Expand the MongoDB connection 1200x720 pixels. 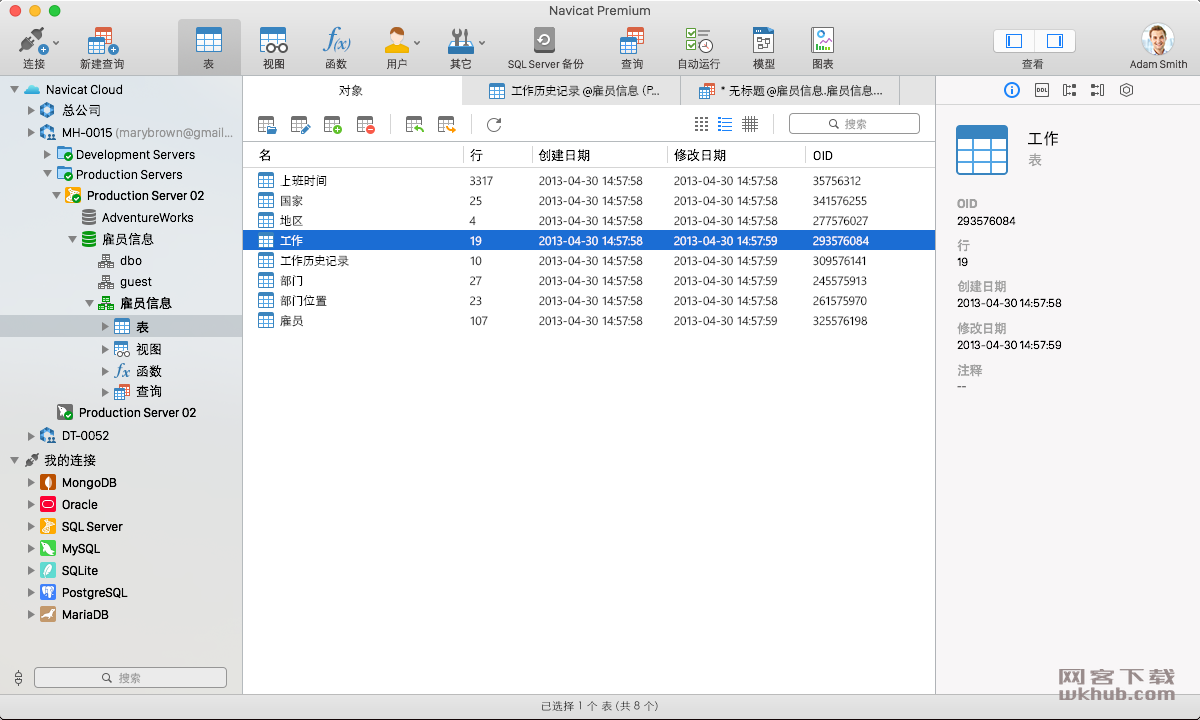point(31,482)
